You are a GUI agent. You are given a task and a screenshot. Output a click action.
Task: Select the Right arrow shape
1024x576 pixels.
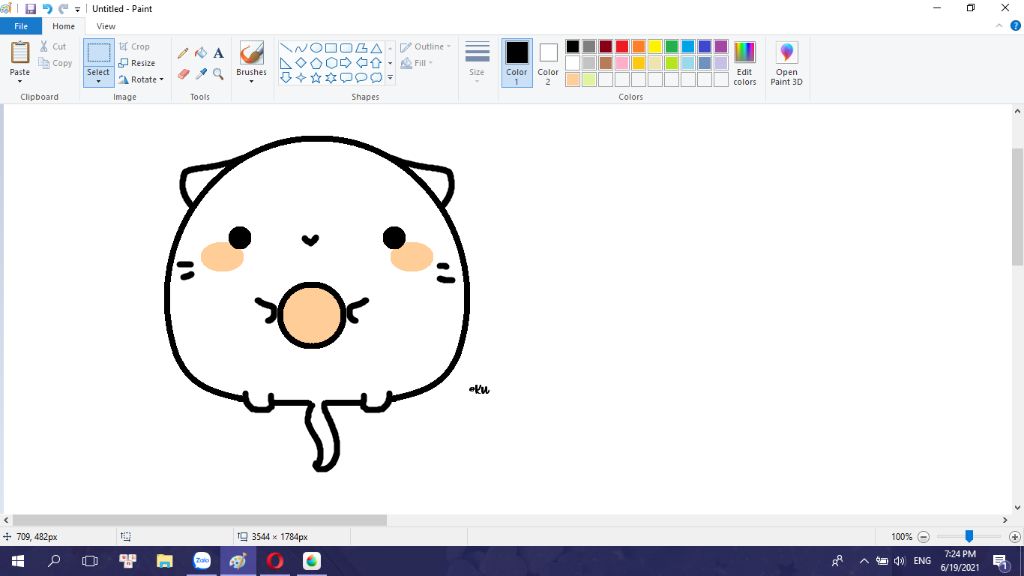(346, 63)
